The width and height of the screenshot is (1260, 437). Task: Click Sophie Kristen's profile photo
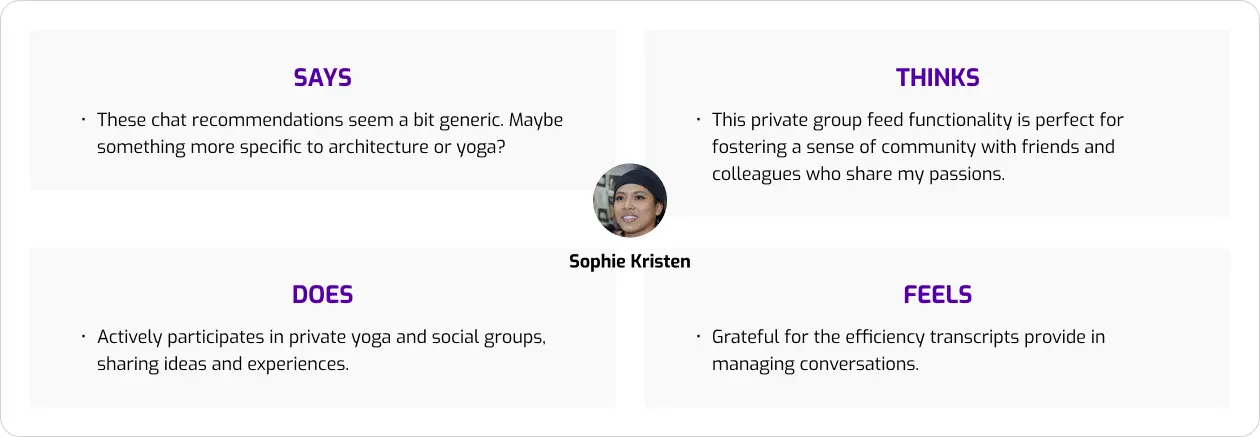pyautogui.click(x=630, y=200)
